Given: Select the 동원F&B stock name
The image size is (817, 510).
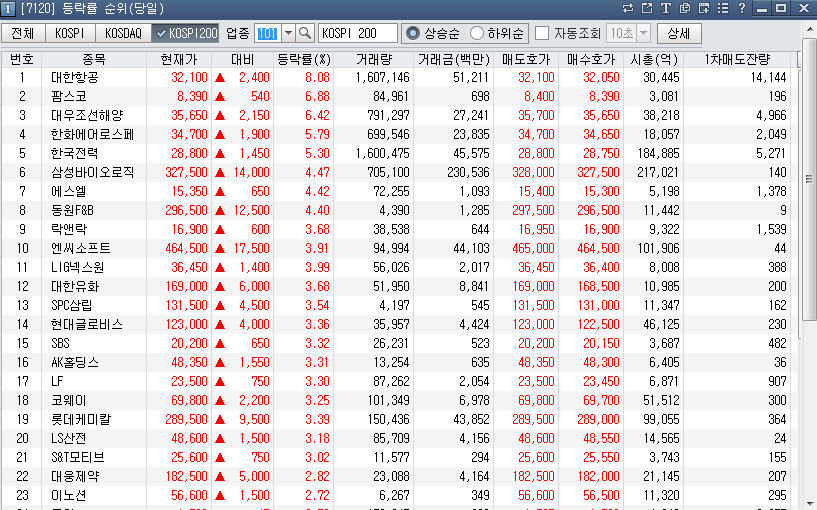Looking at the screenshot, I should [x=72, y=210].
